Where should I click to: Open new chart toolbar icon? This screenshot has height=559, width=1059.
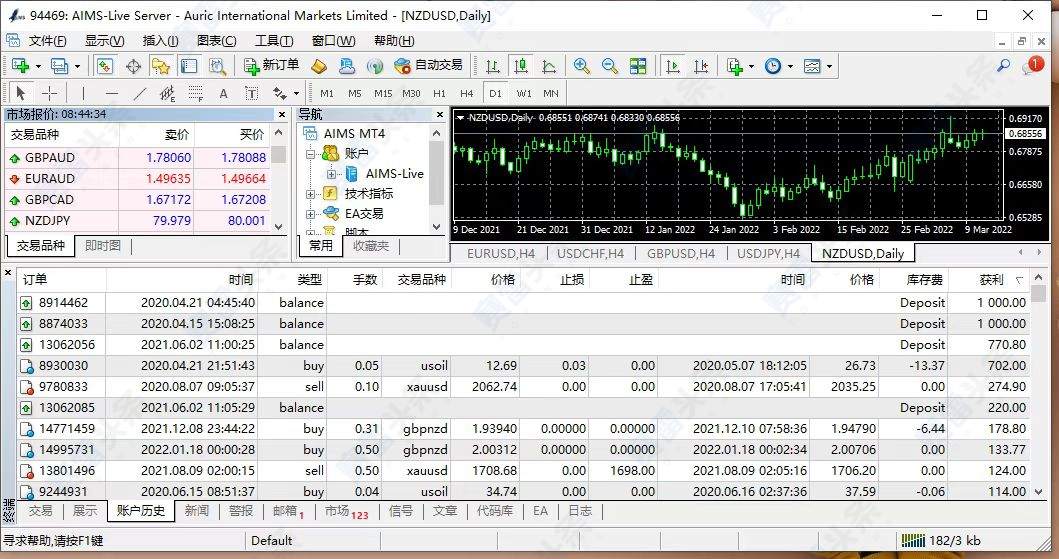(x=20, y=66)
